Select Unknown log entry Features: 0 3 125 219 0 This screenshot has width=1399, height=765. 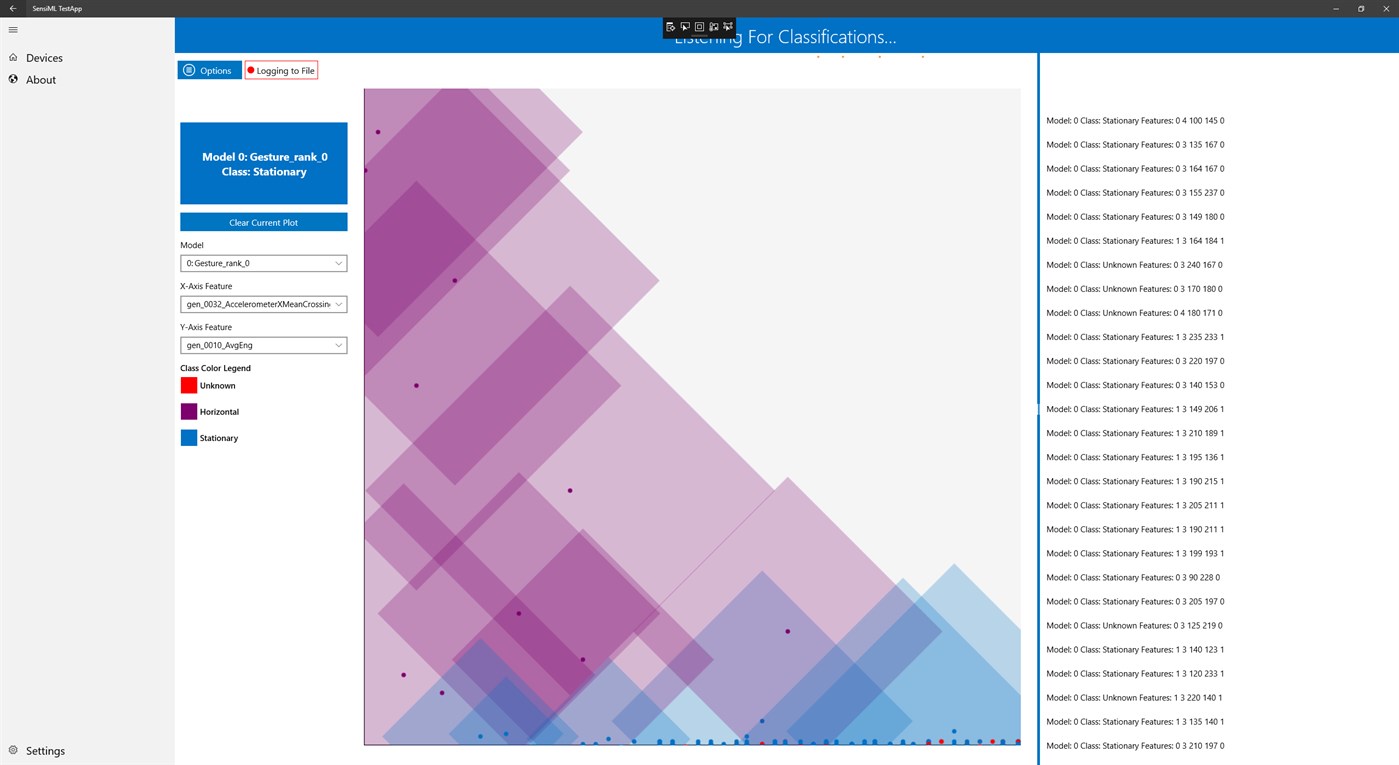(1134, 625)
